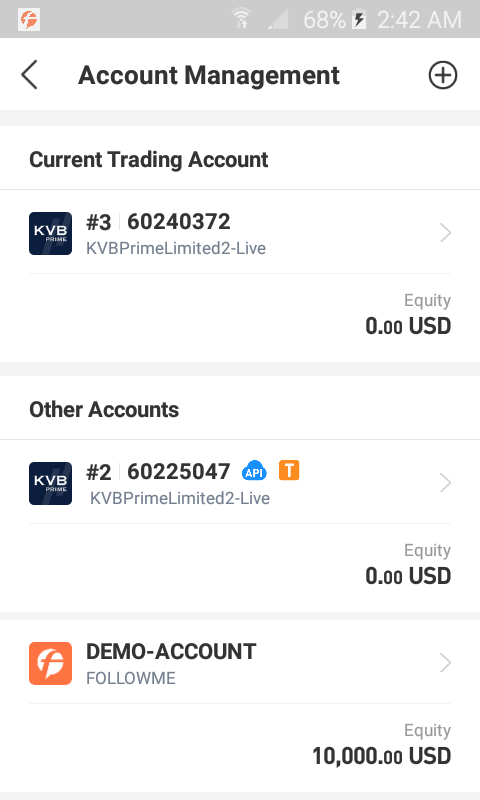Tap the orange FOLLOWME demo logo
480x800 pixels.
(50, 663)
